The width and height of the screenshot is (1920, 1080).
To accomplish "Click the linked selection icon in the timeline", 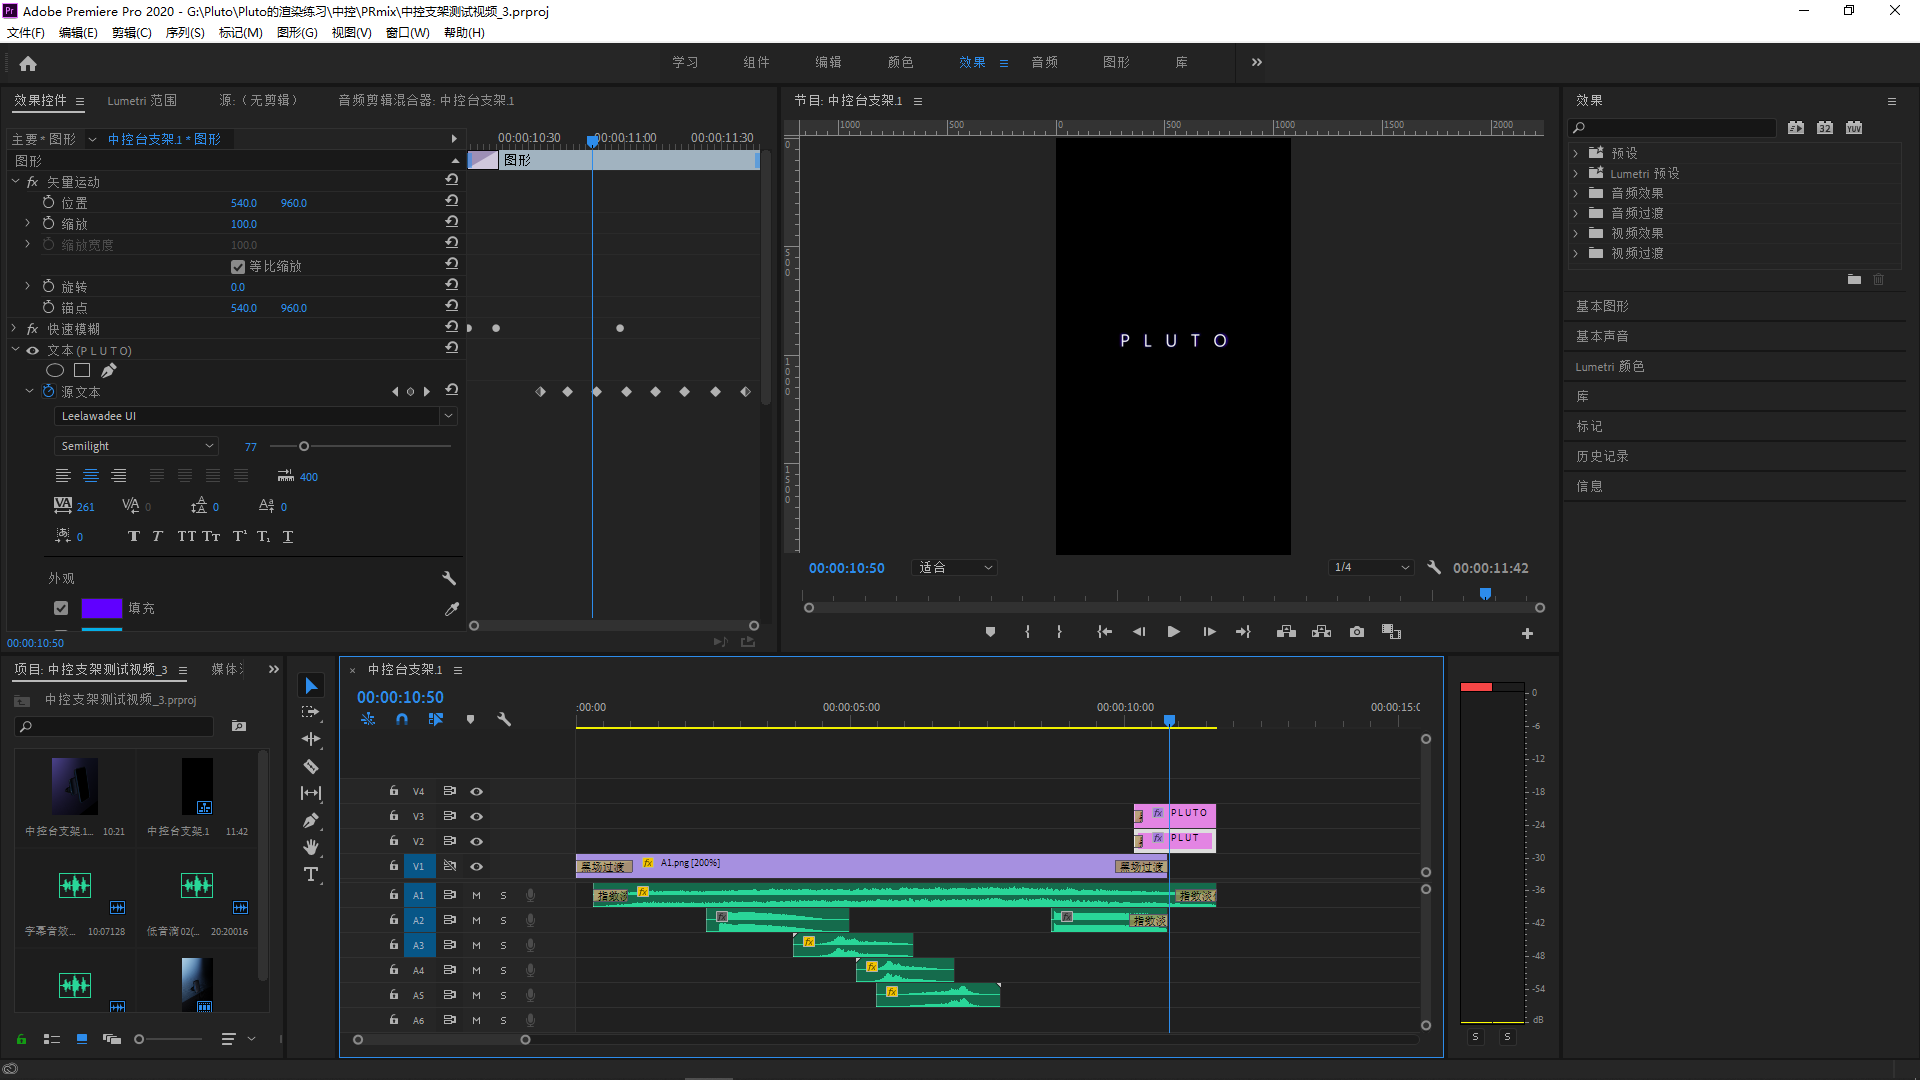I will click(435, 719).
